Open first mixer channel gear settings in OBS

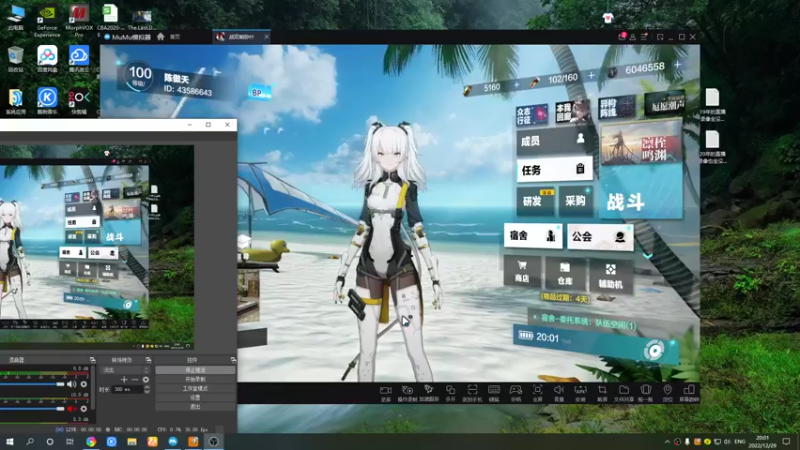point(84,384)
